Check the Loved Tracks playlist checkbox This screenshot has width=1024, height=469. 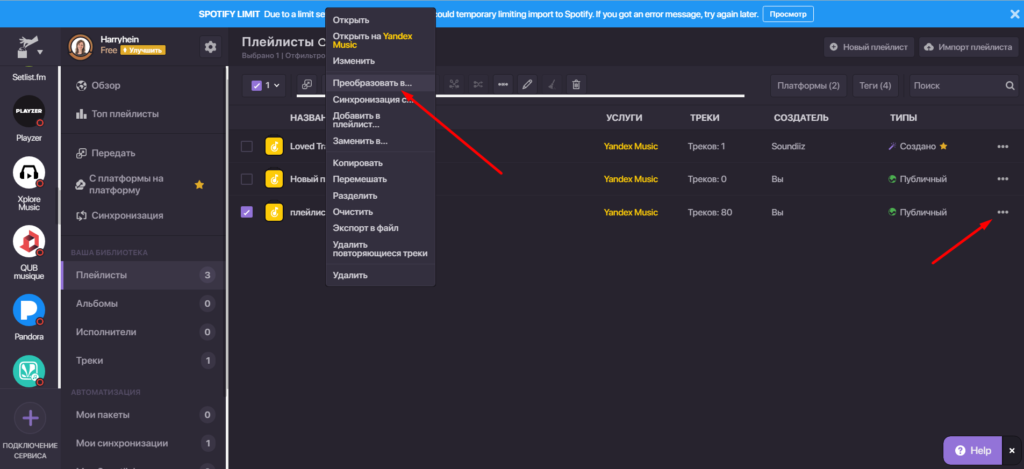coord(247,146)
